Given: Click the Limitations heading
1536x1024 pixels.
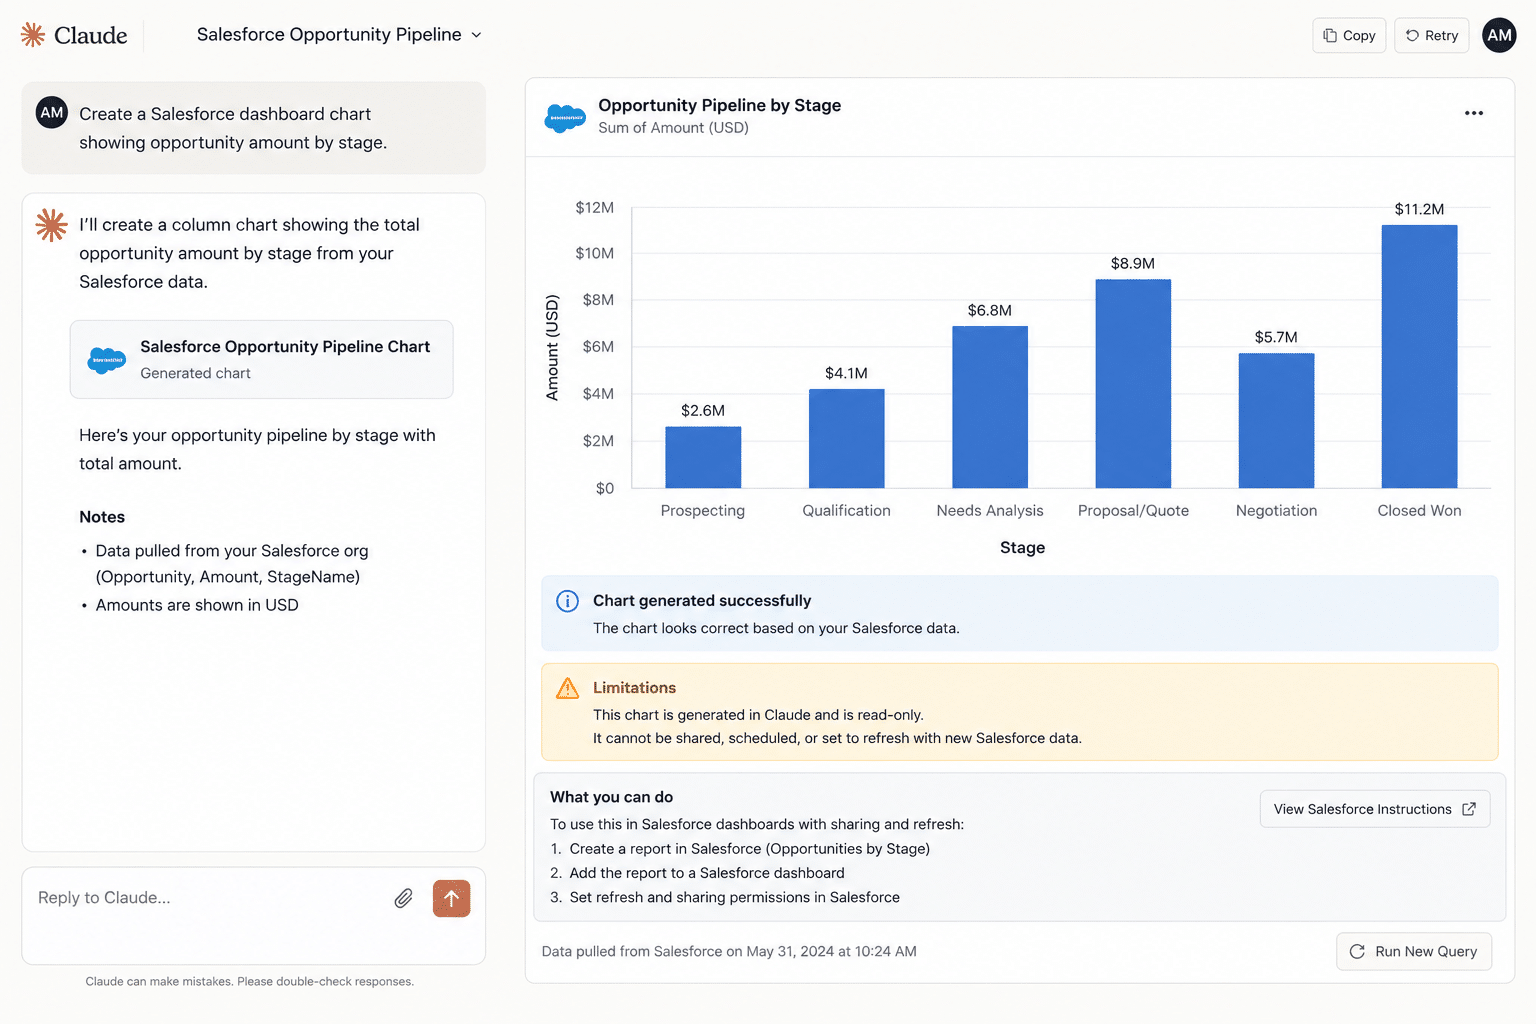Looking at the screenshot, I should coord(634,687).
